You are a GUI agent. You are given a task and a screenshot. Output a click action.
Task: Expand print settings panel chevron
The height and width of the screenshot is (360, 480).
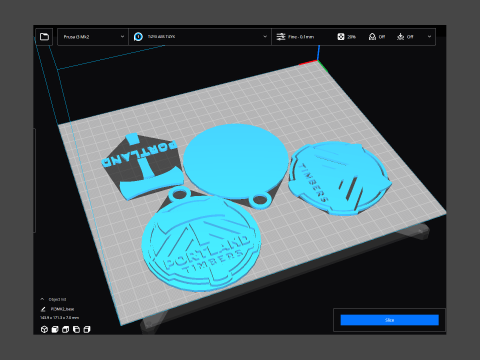click(429, 37)
